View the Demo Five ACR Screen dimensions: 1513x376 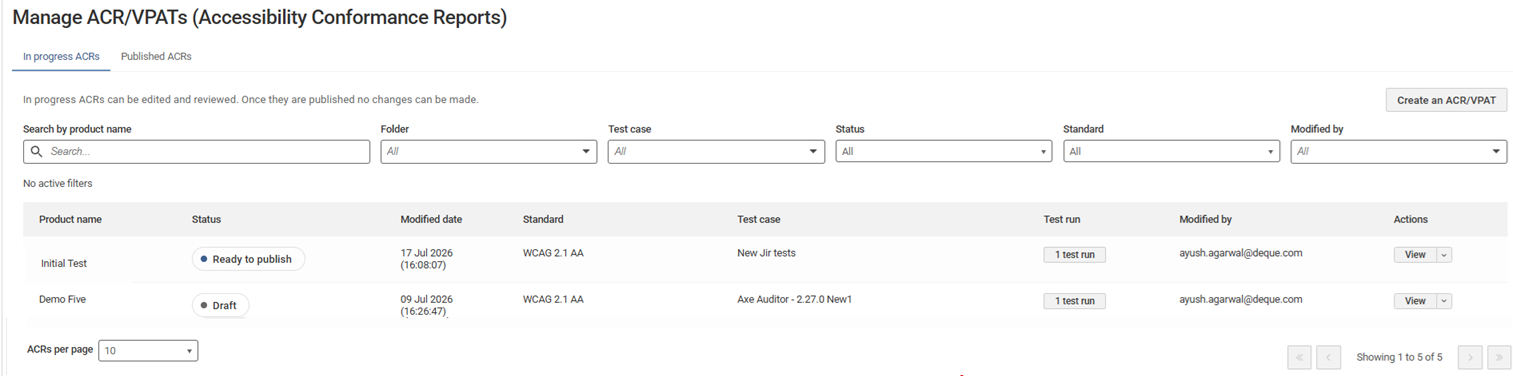[1415, 301]
